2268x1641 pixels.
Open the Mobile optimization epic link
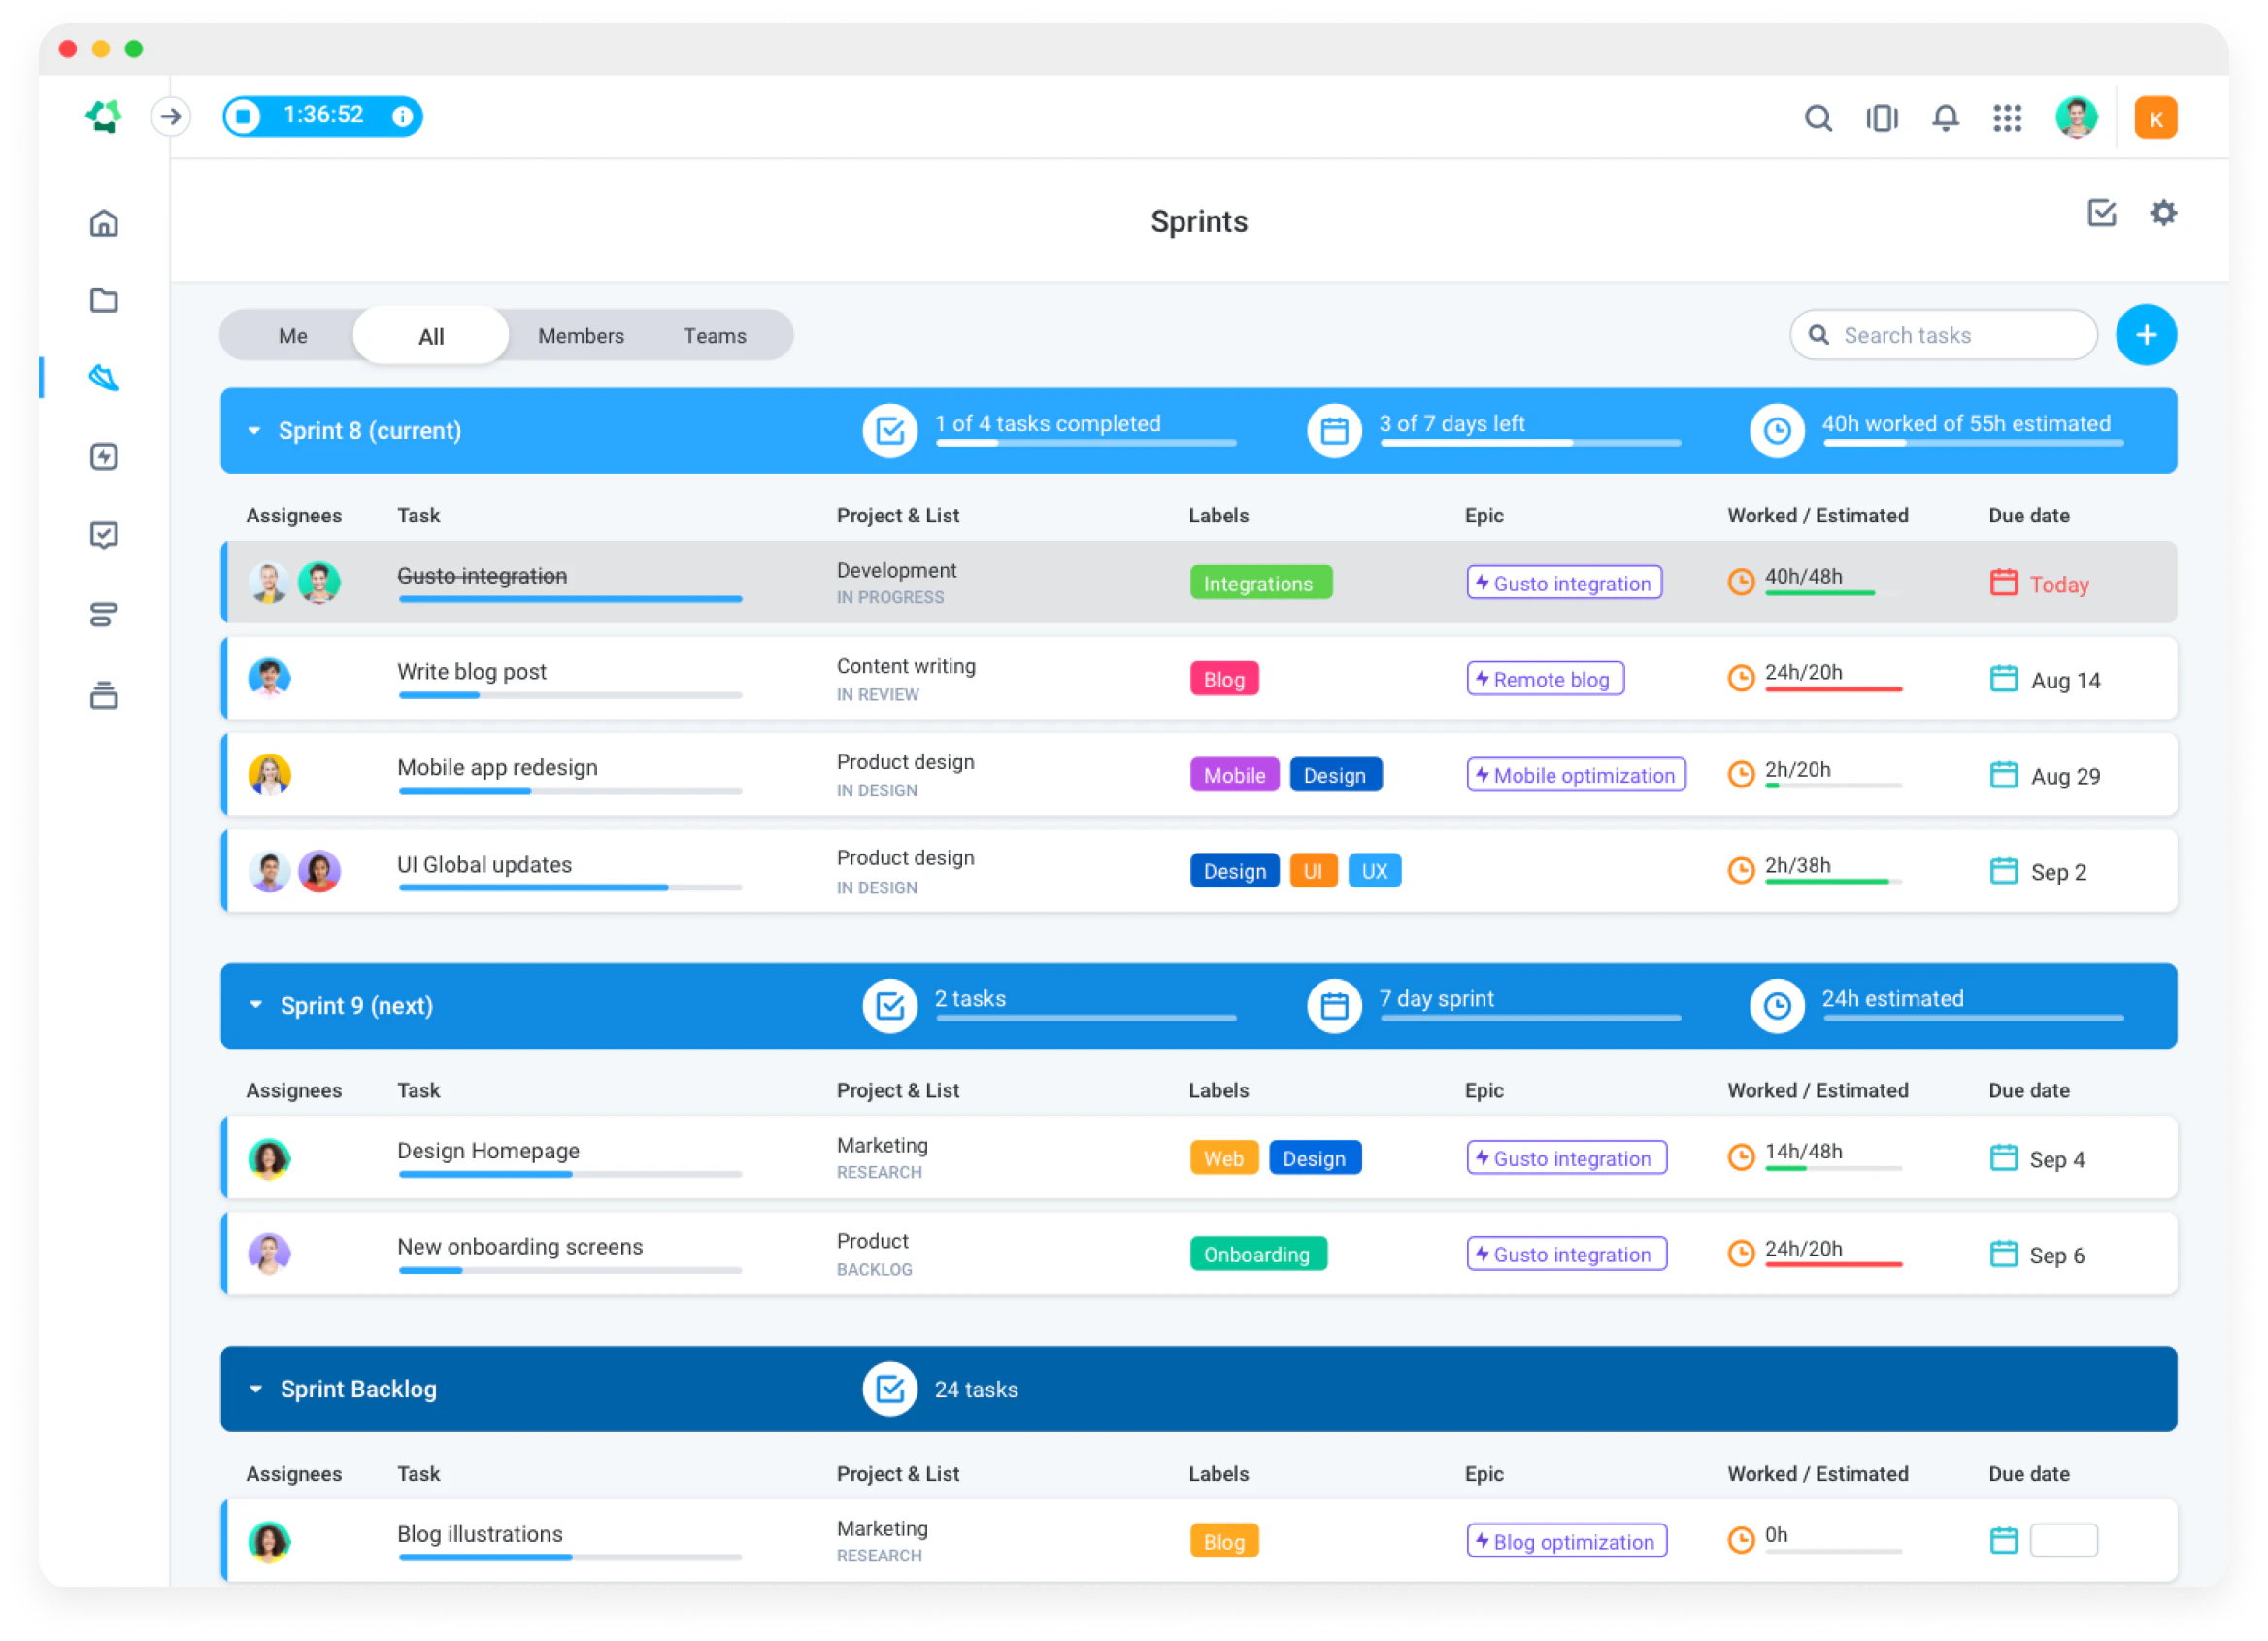pos(1576,774)
